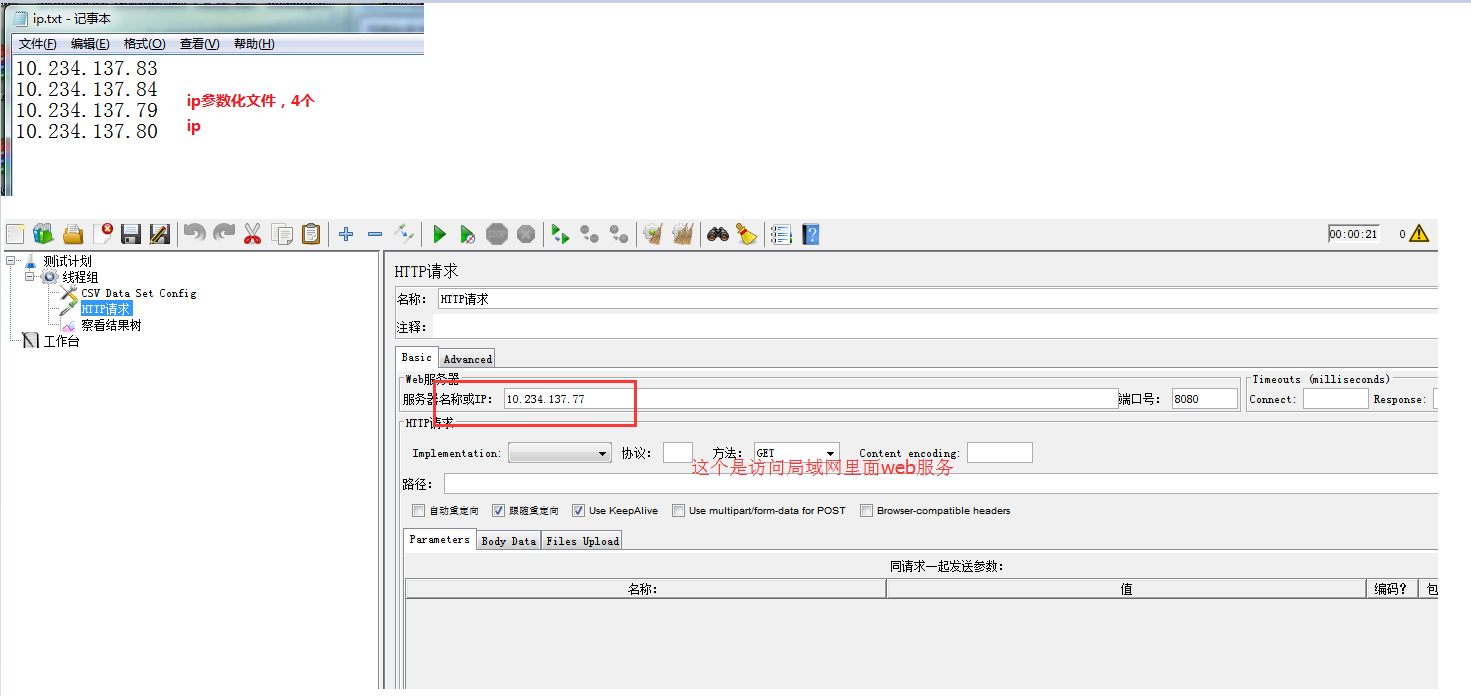Open the 格式(O) menu in Notepad

[x=144, y=44]
